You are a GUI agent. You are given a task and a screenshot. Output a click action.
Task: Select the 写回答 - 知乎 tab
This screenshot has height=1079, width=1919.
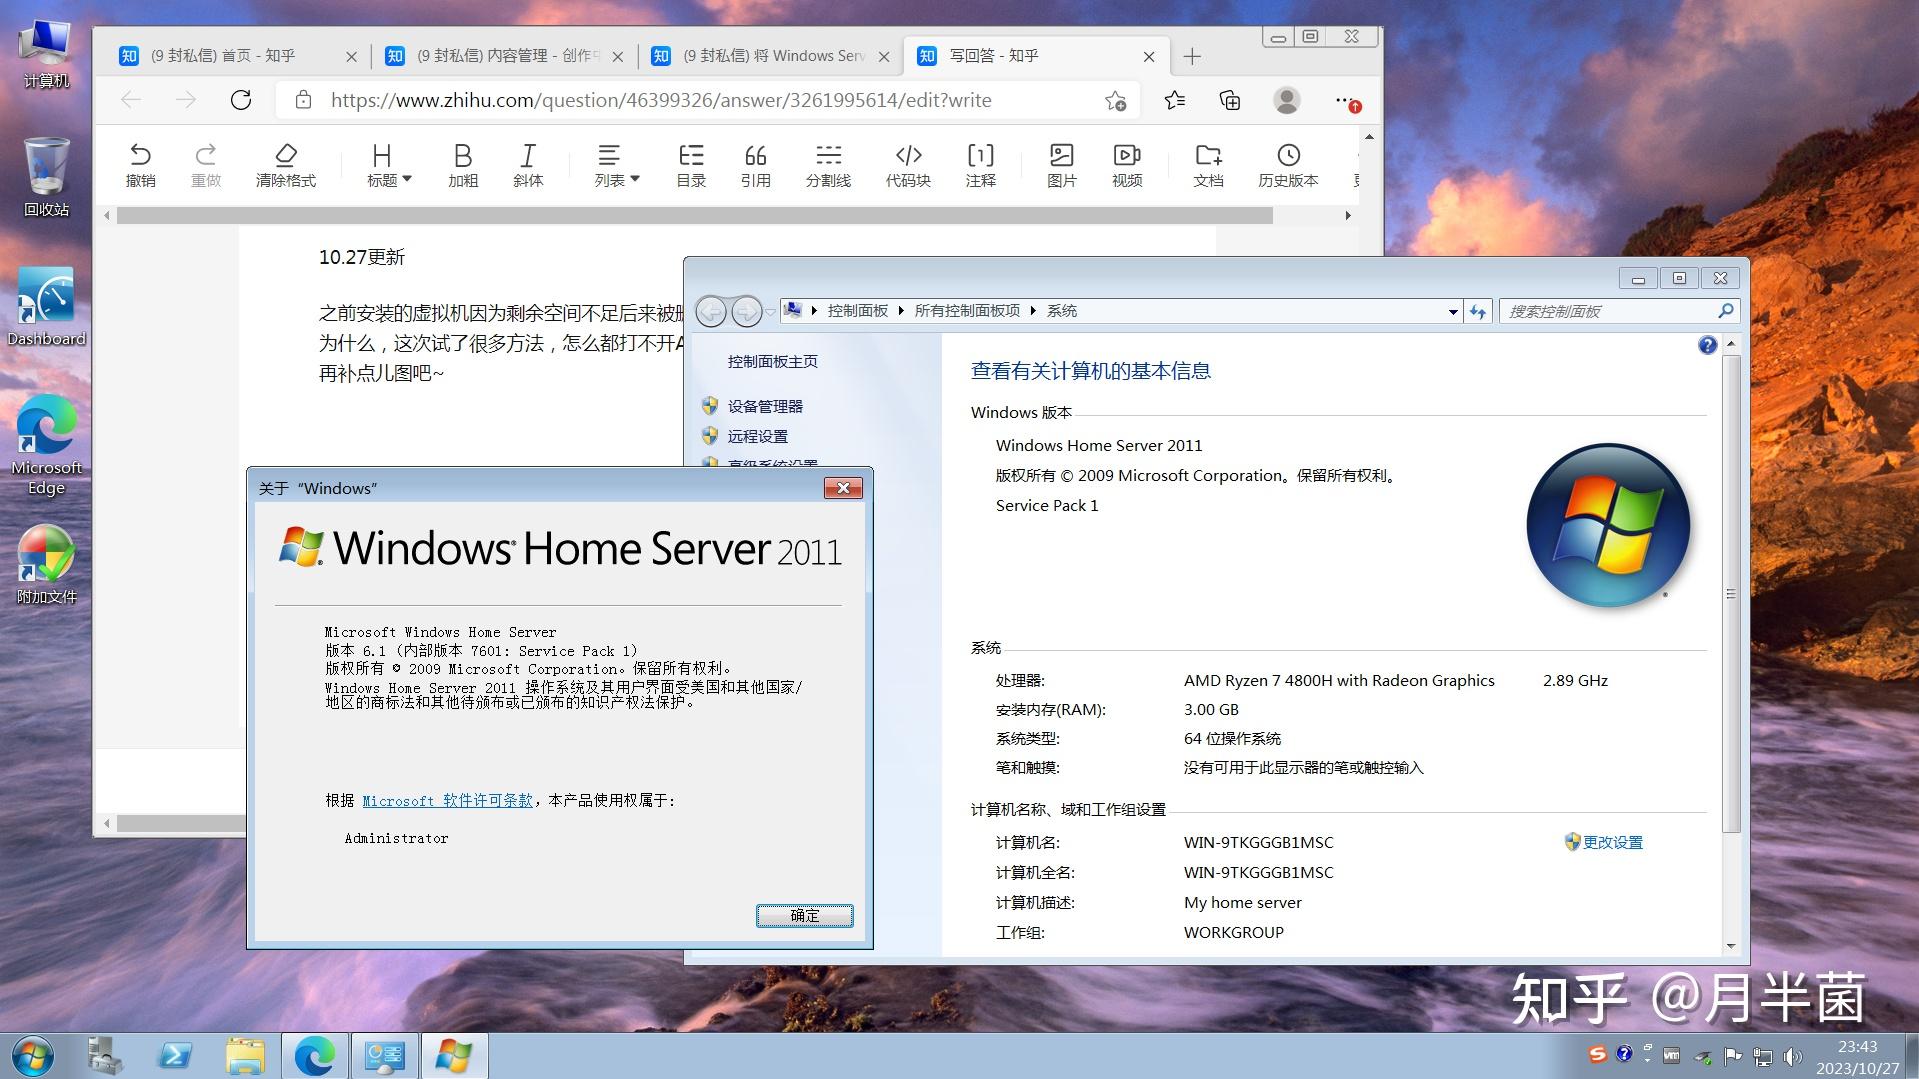(x=1036, y=56)
